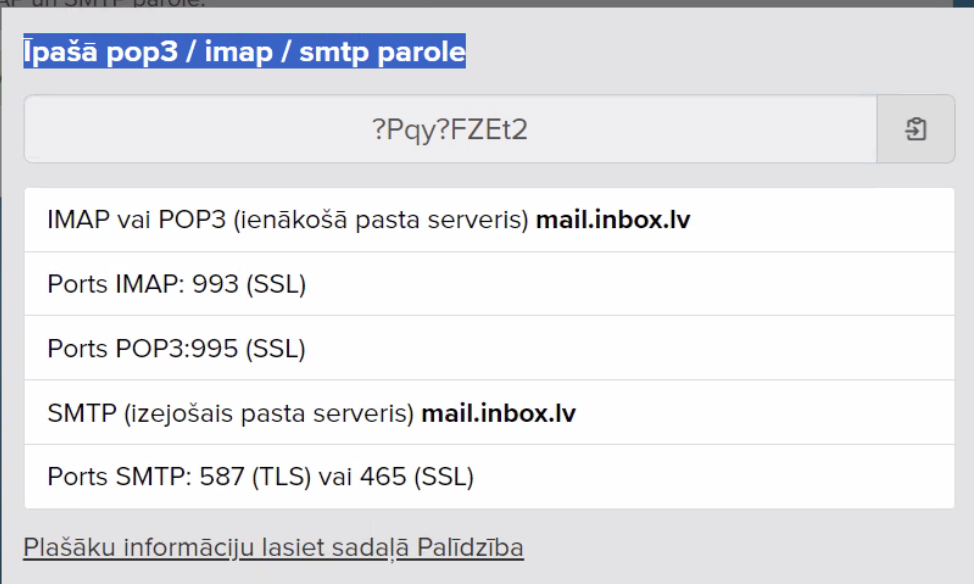Image resolution: width=974 pixels, height=584 pixels.
Task: Click bold mail.inbox.lv in the IMAP row
Action: click(x=613, y=220)
